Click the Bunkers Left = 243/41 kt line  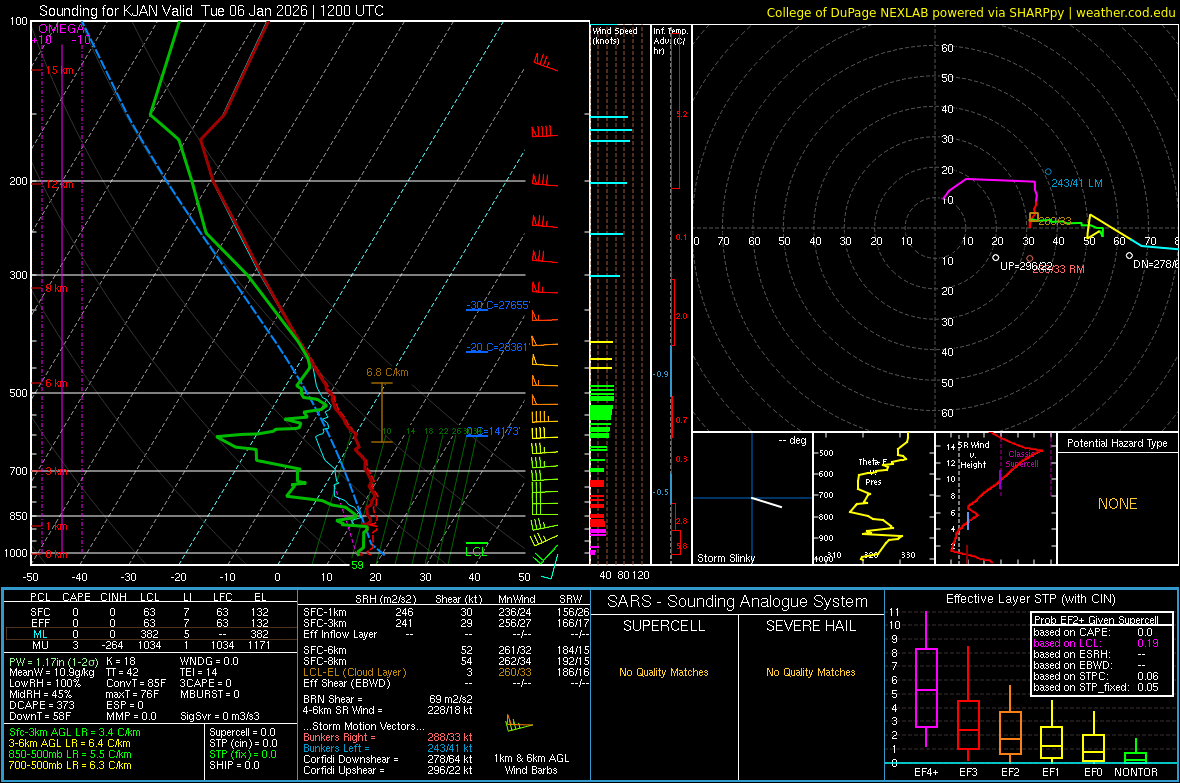tap(387, 748)
